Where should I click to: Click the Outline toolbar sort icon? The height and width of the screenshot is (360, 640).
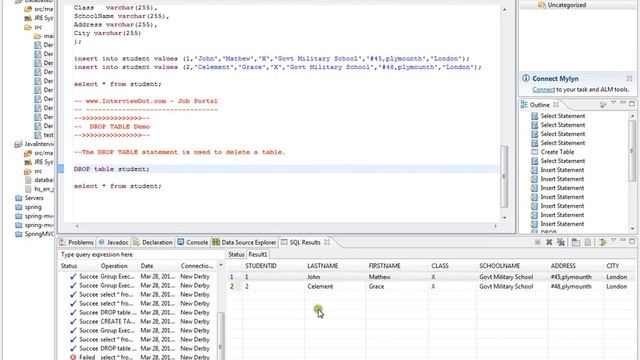coord(603,105)
